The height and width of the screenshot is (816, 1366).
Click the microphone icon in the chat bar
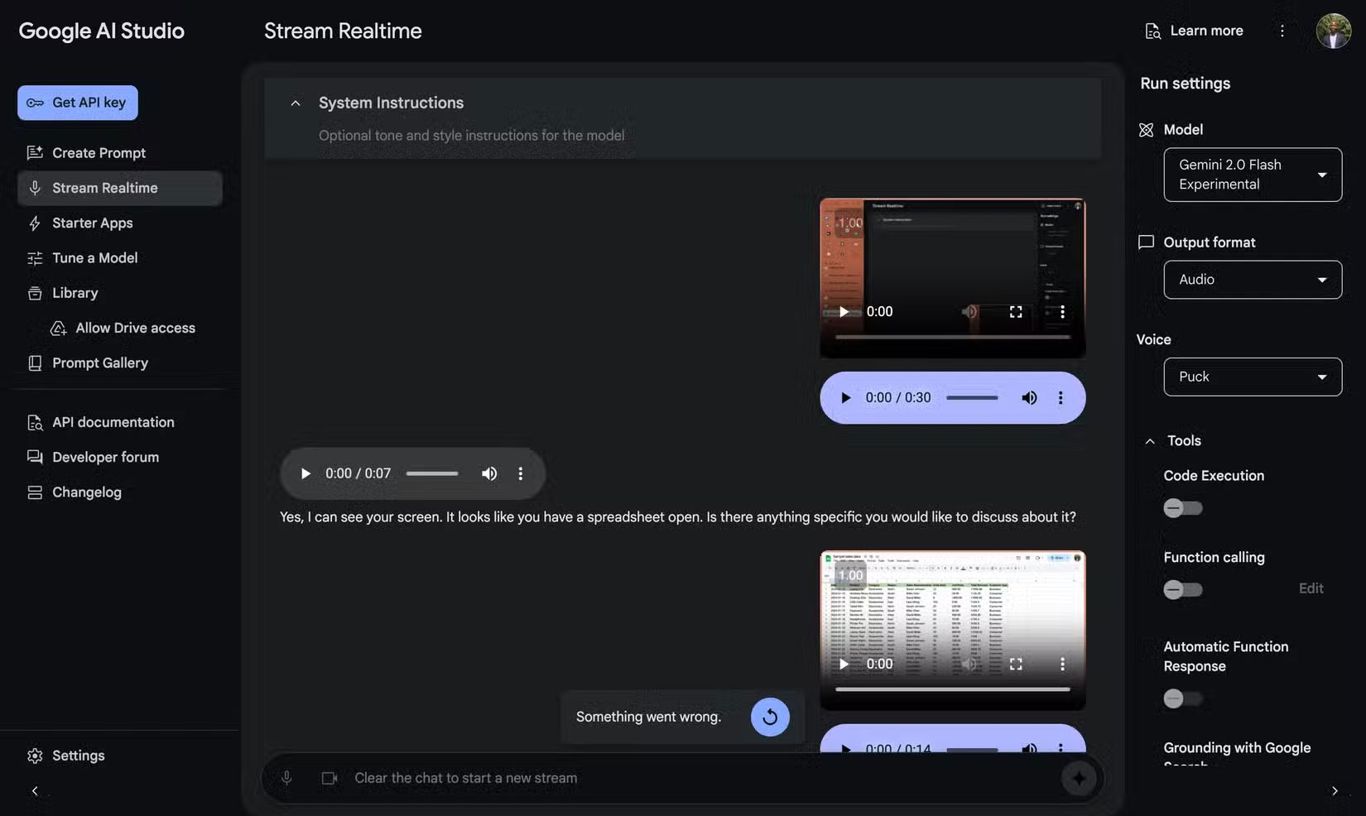coord(287,777)
